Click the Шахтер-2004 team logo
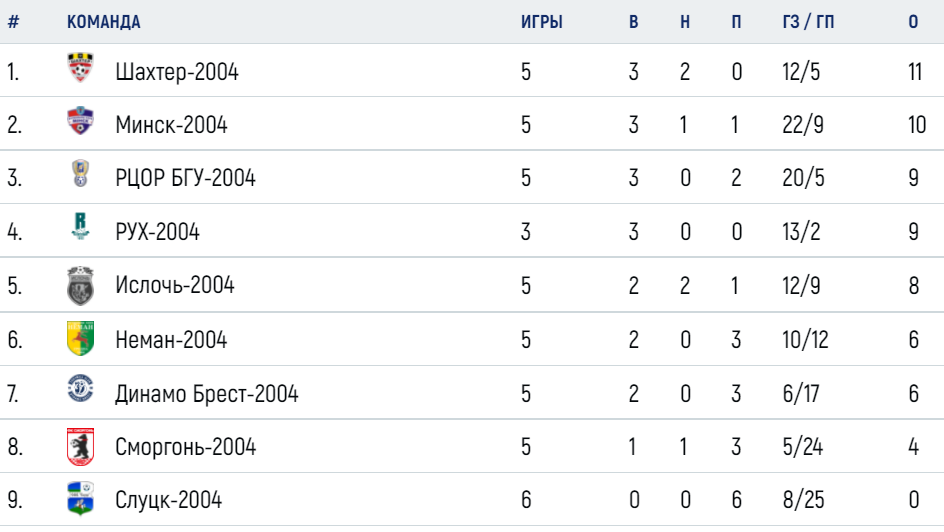This screenshot has height=532, width=944. [80, 67]
